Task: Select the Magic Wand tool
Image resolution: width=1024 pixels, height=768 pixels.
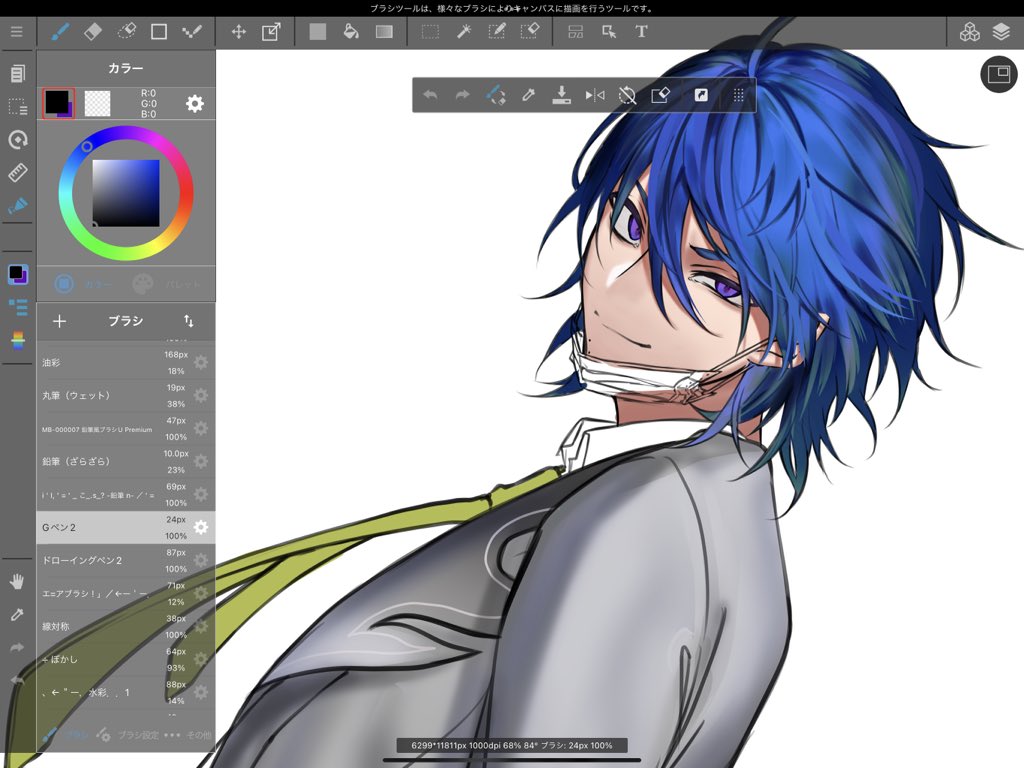Action: pyautogui.click(x=464, y=31)
